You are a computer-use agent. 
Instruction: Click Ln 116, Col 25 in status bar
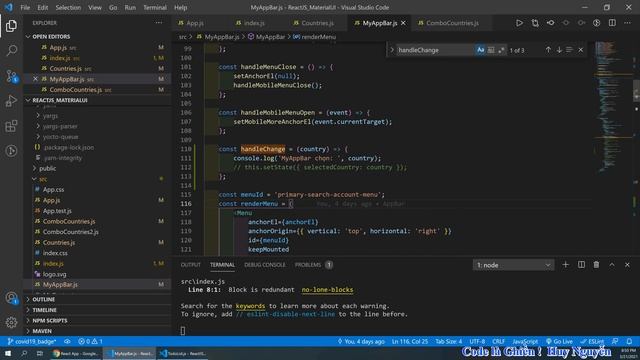[410, 341]
